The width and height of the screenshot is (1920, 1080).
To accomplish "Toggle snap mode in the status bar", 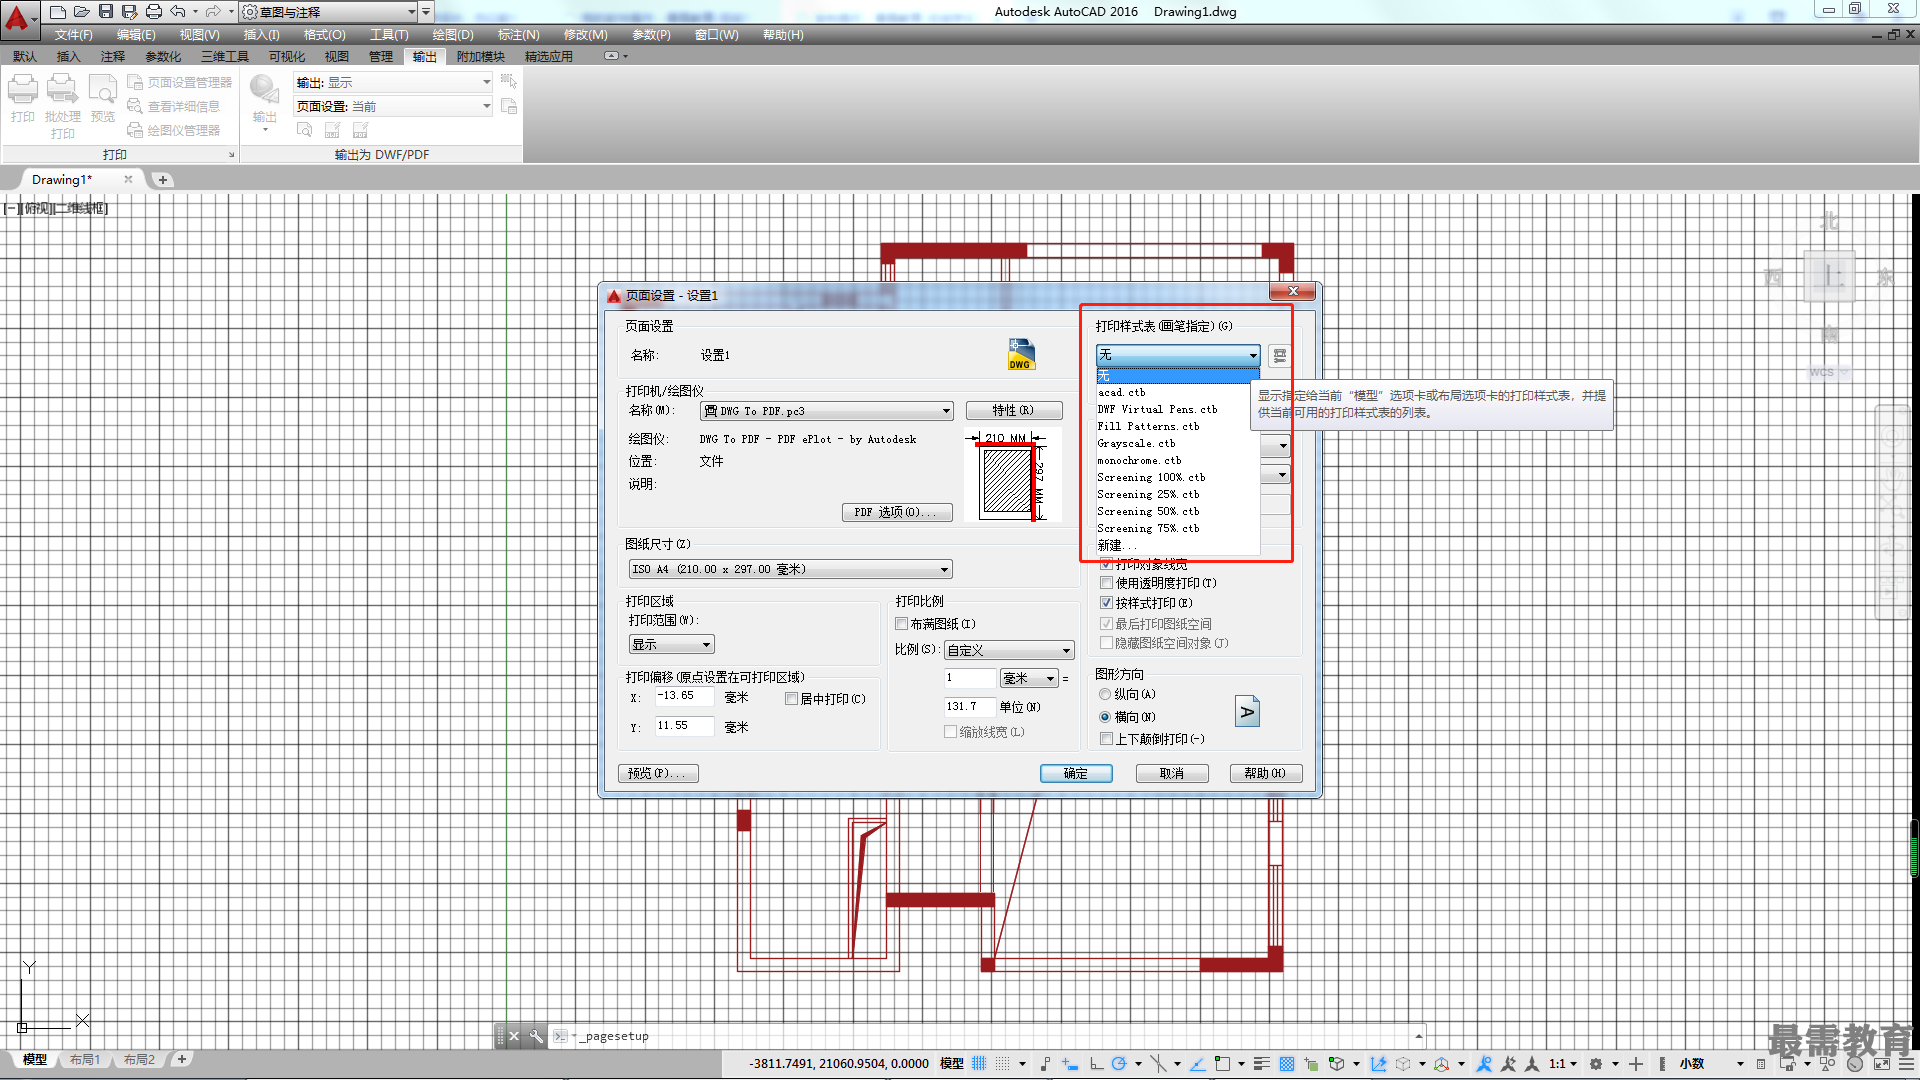I will [x=1003, y=1064].
